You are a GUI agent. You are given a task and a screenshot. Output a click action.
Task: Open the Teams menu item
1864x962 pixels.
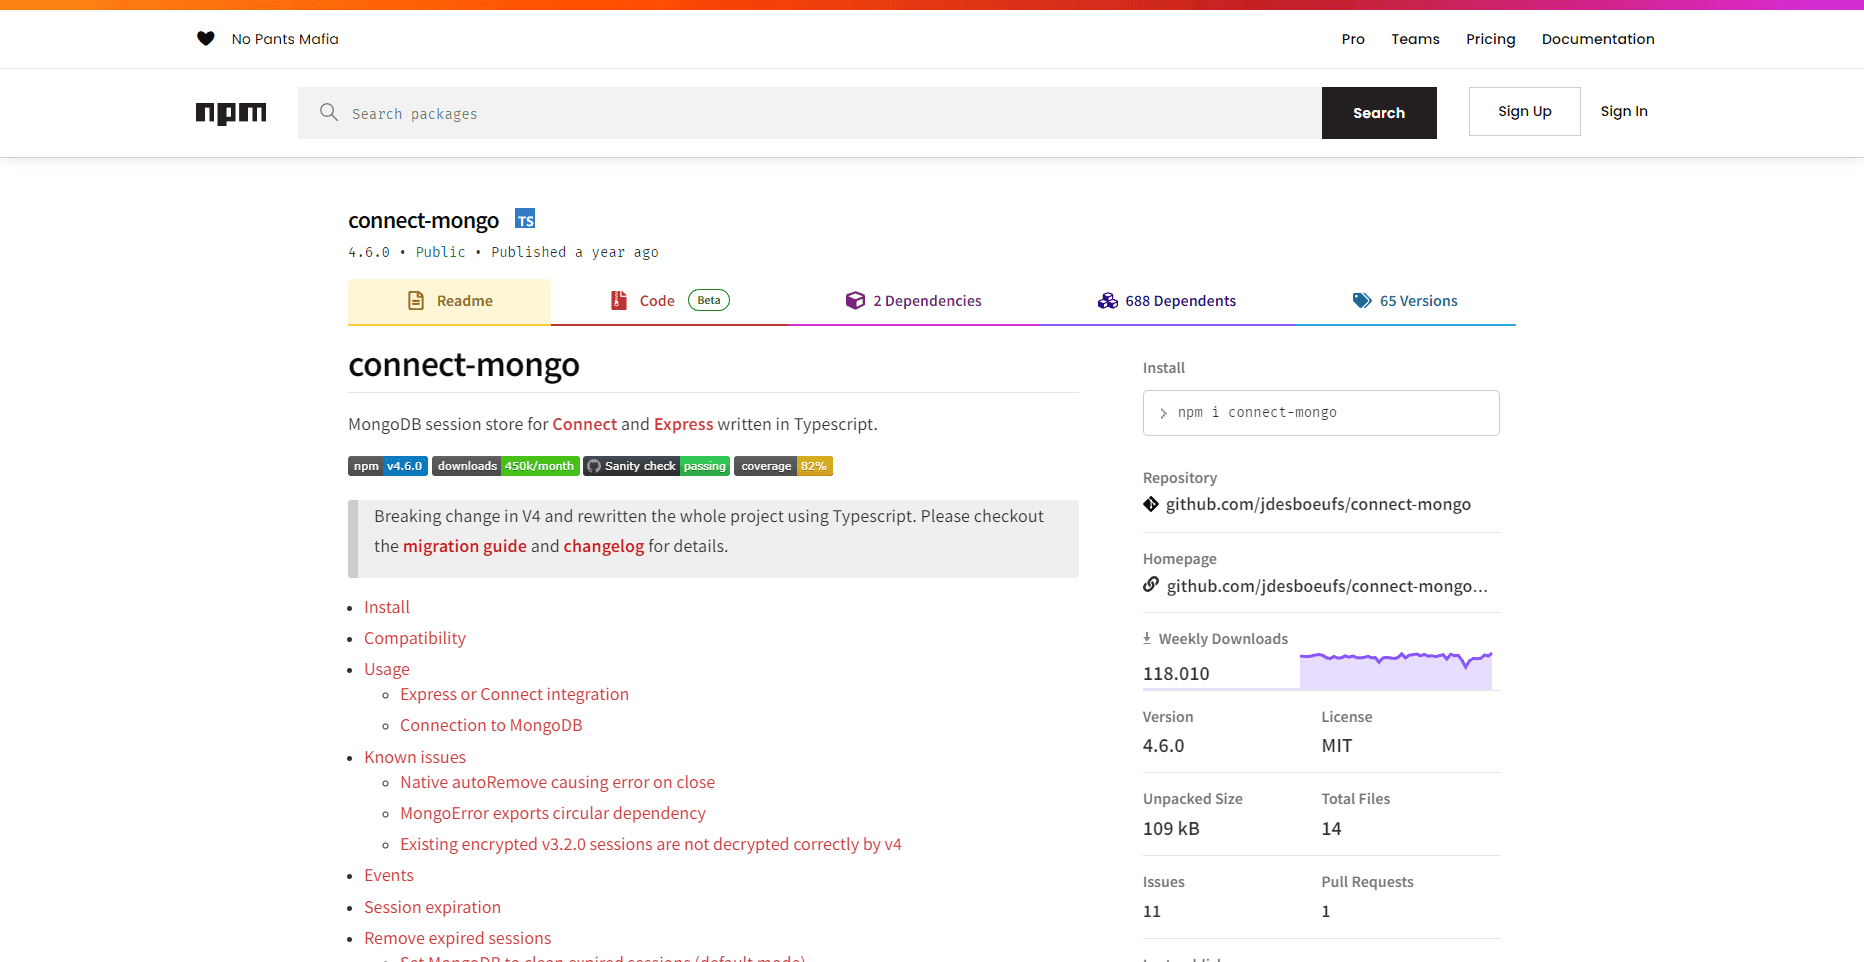[1415, 39]
